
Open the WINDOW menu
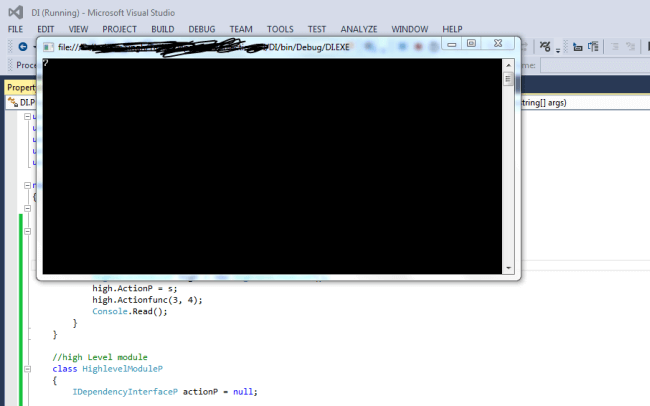410,29
